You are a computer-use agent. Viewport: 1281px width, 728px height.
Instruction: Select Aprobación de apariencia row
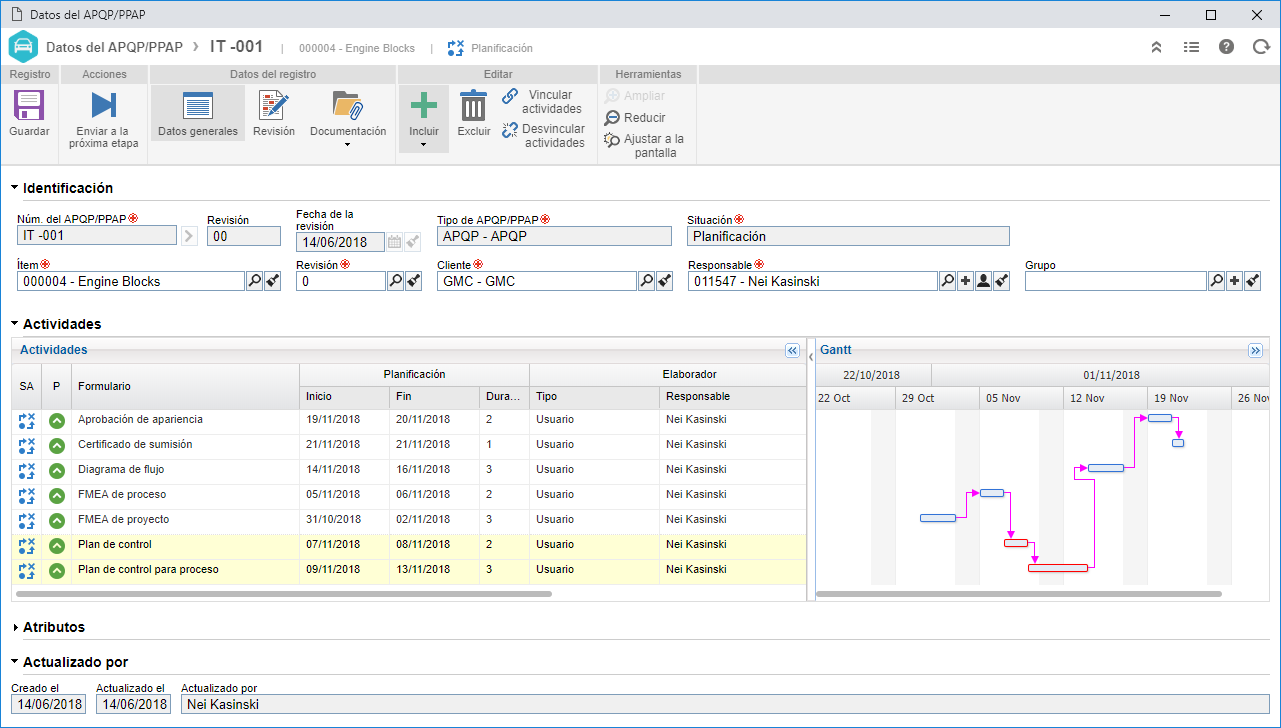[x=408, y=420]
